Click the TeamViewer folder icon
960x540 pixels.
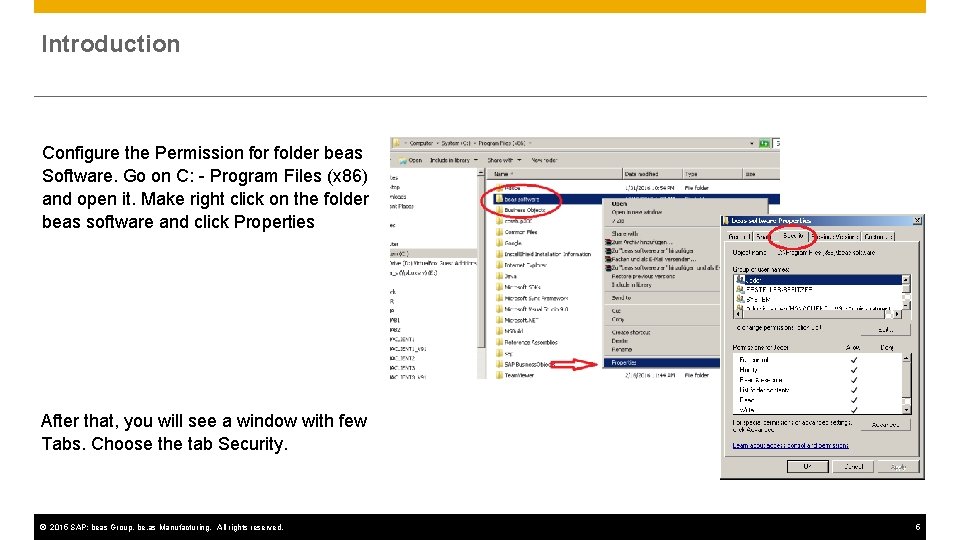(499, 375)
